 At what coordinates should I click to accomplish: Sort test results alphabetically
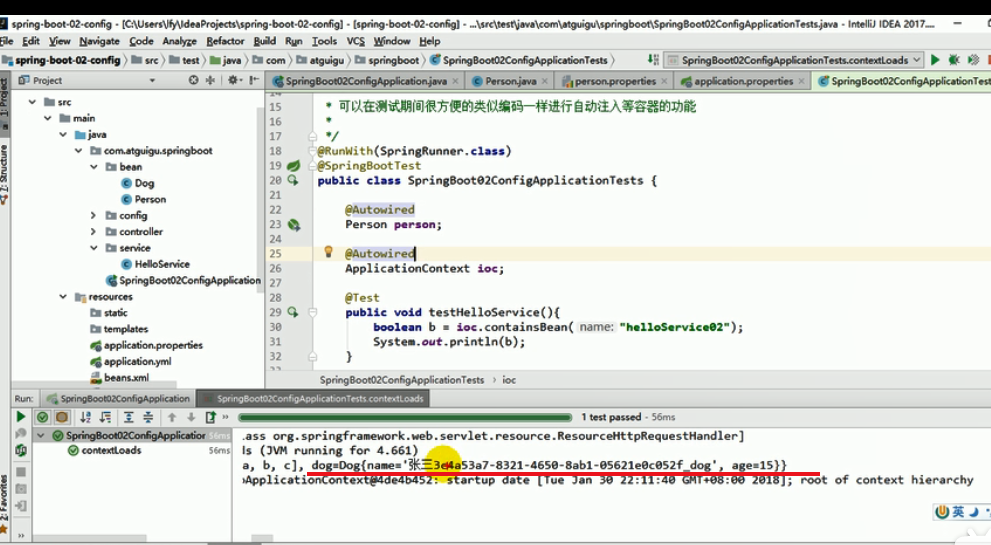point(85,417)
